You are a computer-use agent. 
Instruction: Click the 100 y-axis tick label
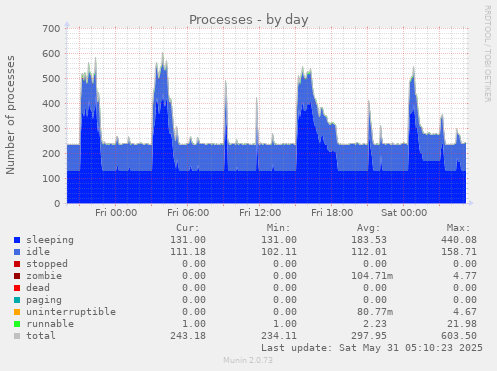click(x=51, y=179)
